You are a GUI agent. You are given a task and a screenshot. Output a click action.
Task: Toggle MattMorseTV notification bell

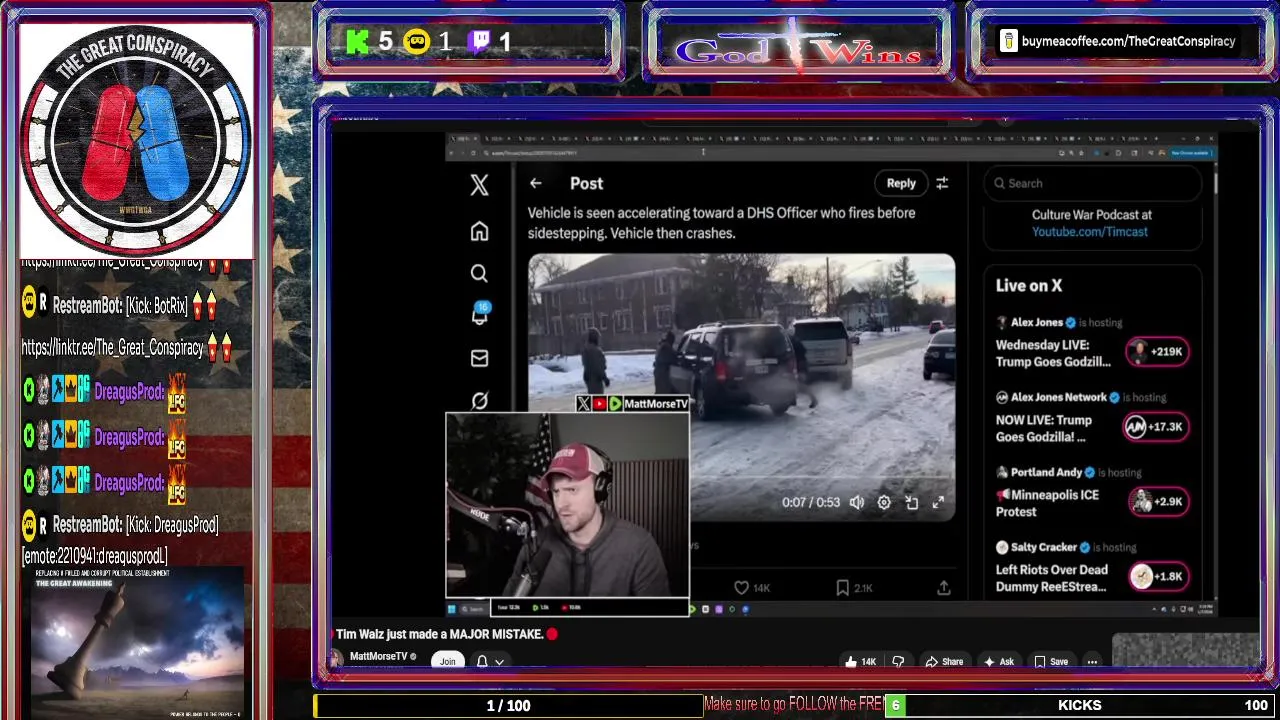click(x=483, y=661)
